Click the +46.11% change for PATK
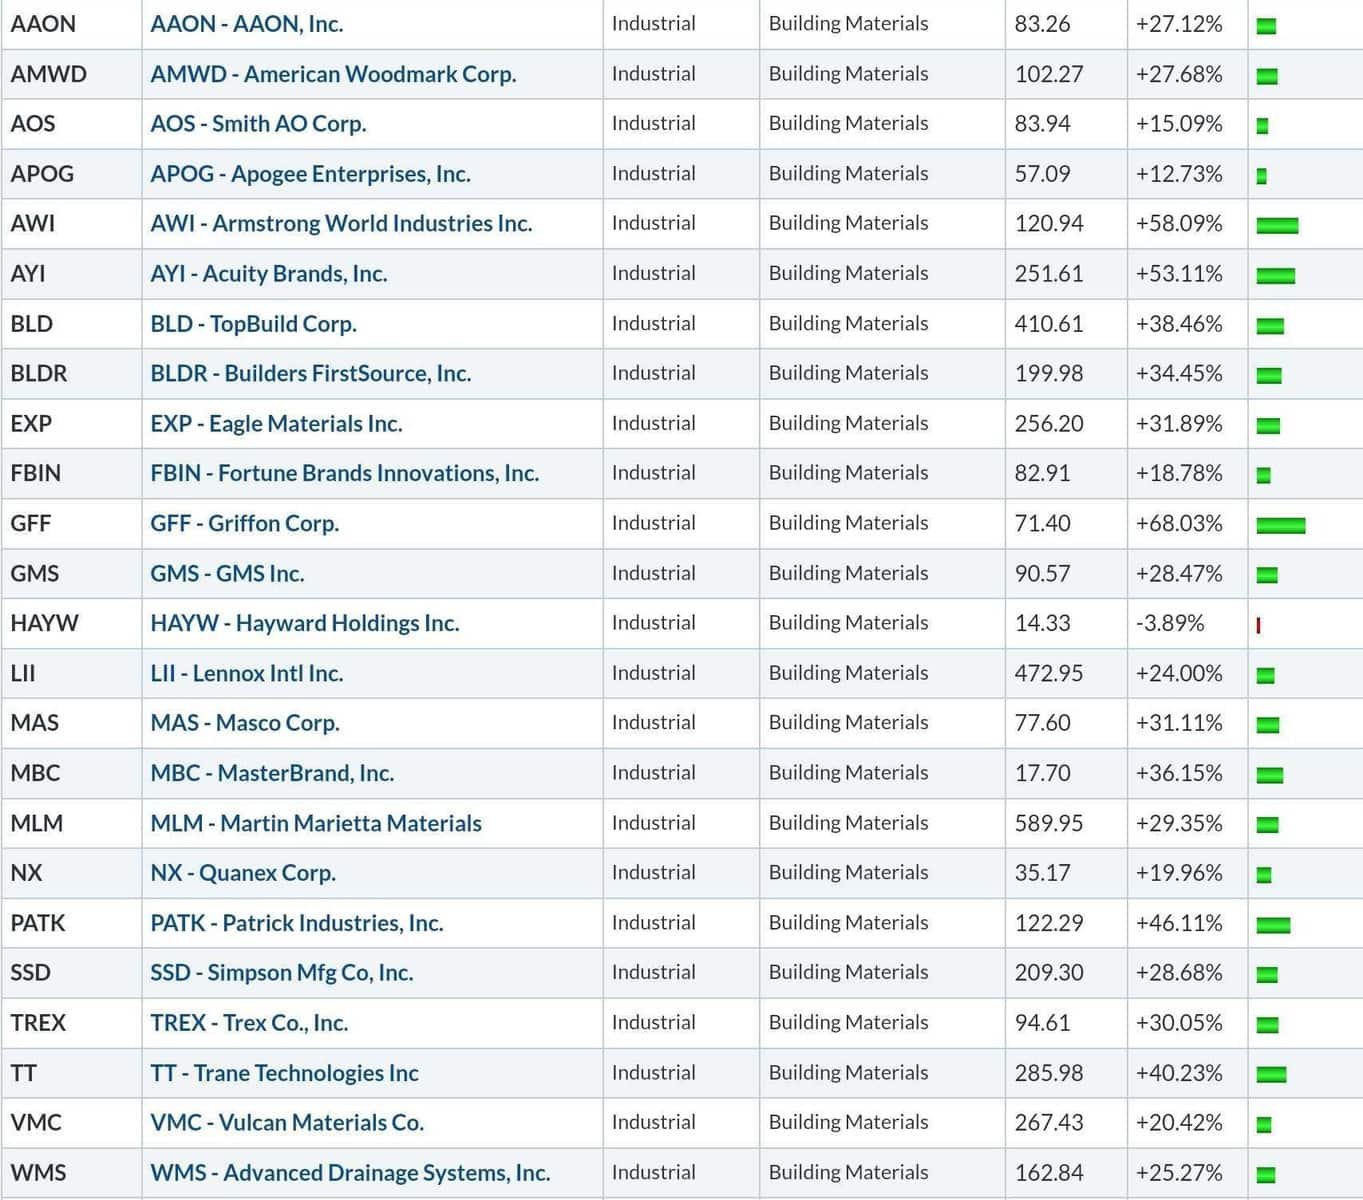 pyautogui.click(x=1179, y=923)
